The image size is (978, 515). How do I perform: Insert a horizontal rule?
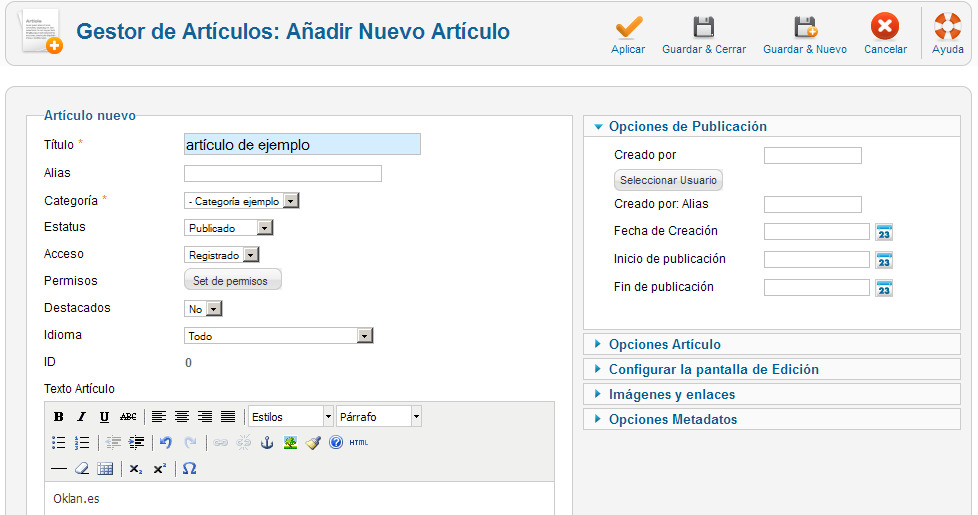click(x=59, y=469)
